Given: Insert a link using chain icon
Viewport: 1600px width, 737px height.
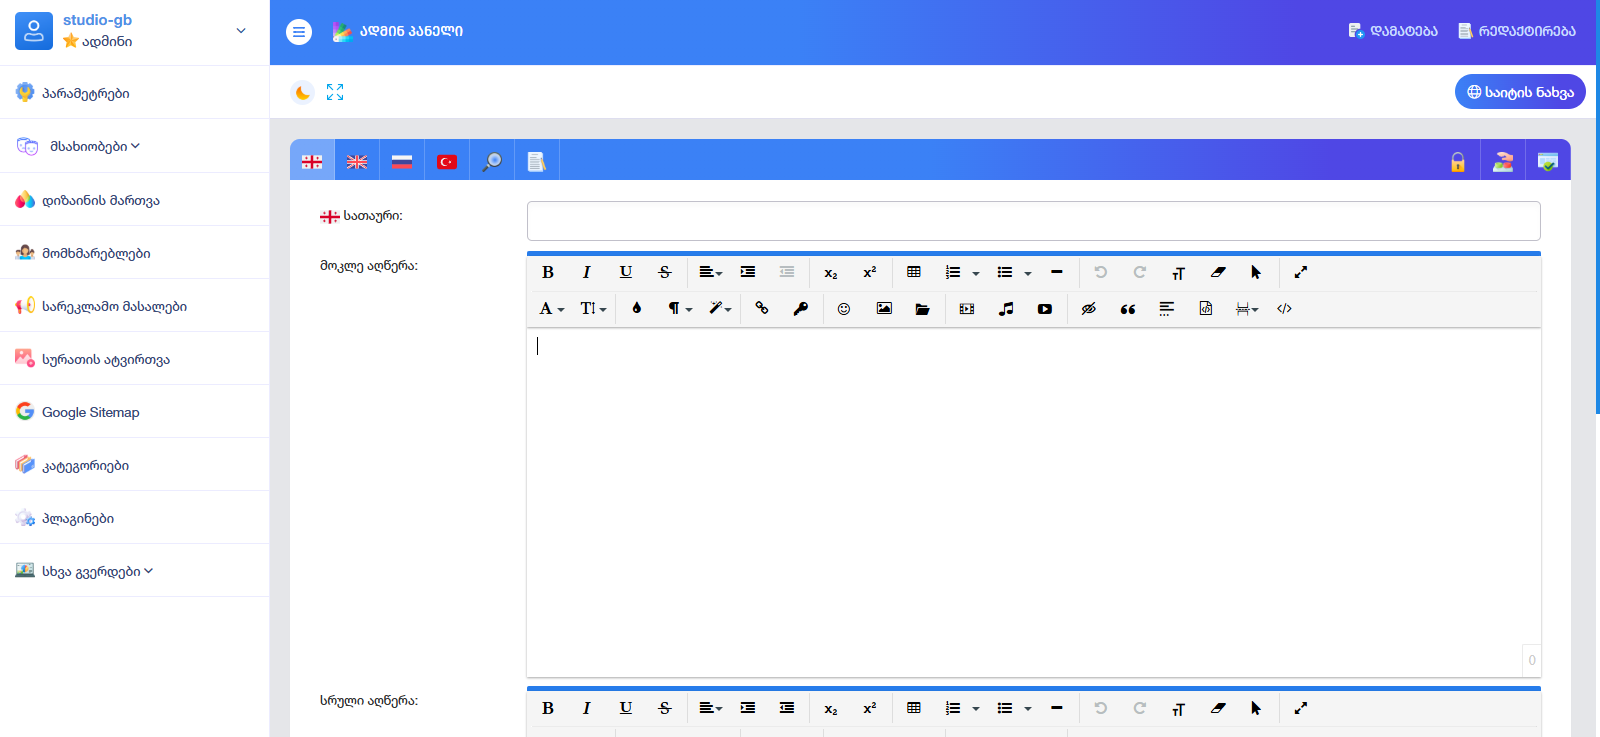Looking at the screenshot, I should [762, 309].
